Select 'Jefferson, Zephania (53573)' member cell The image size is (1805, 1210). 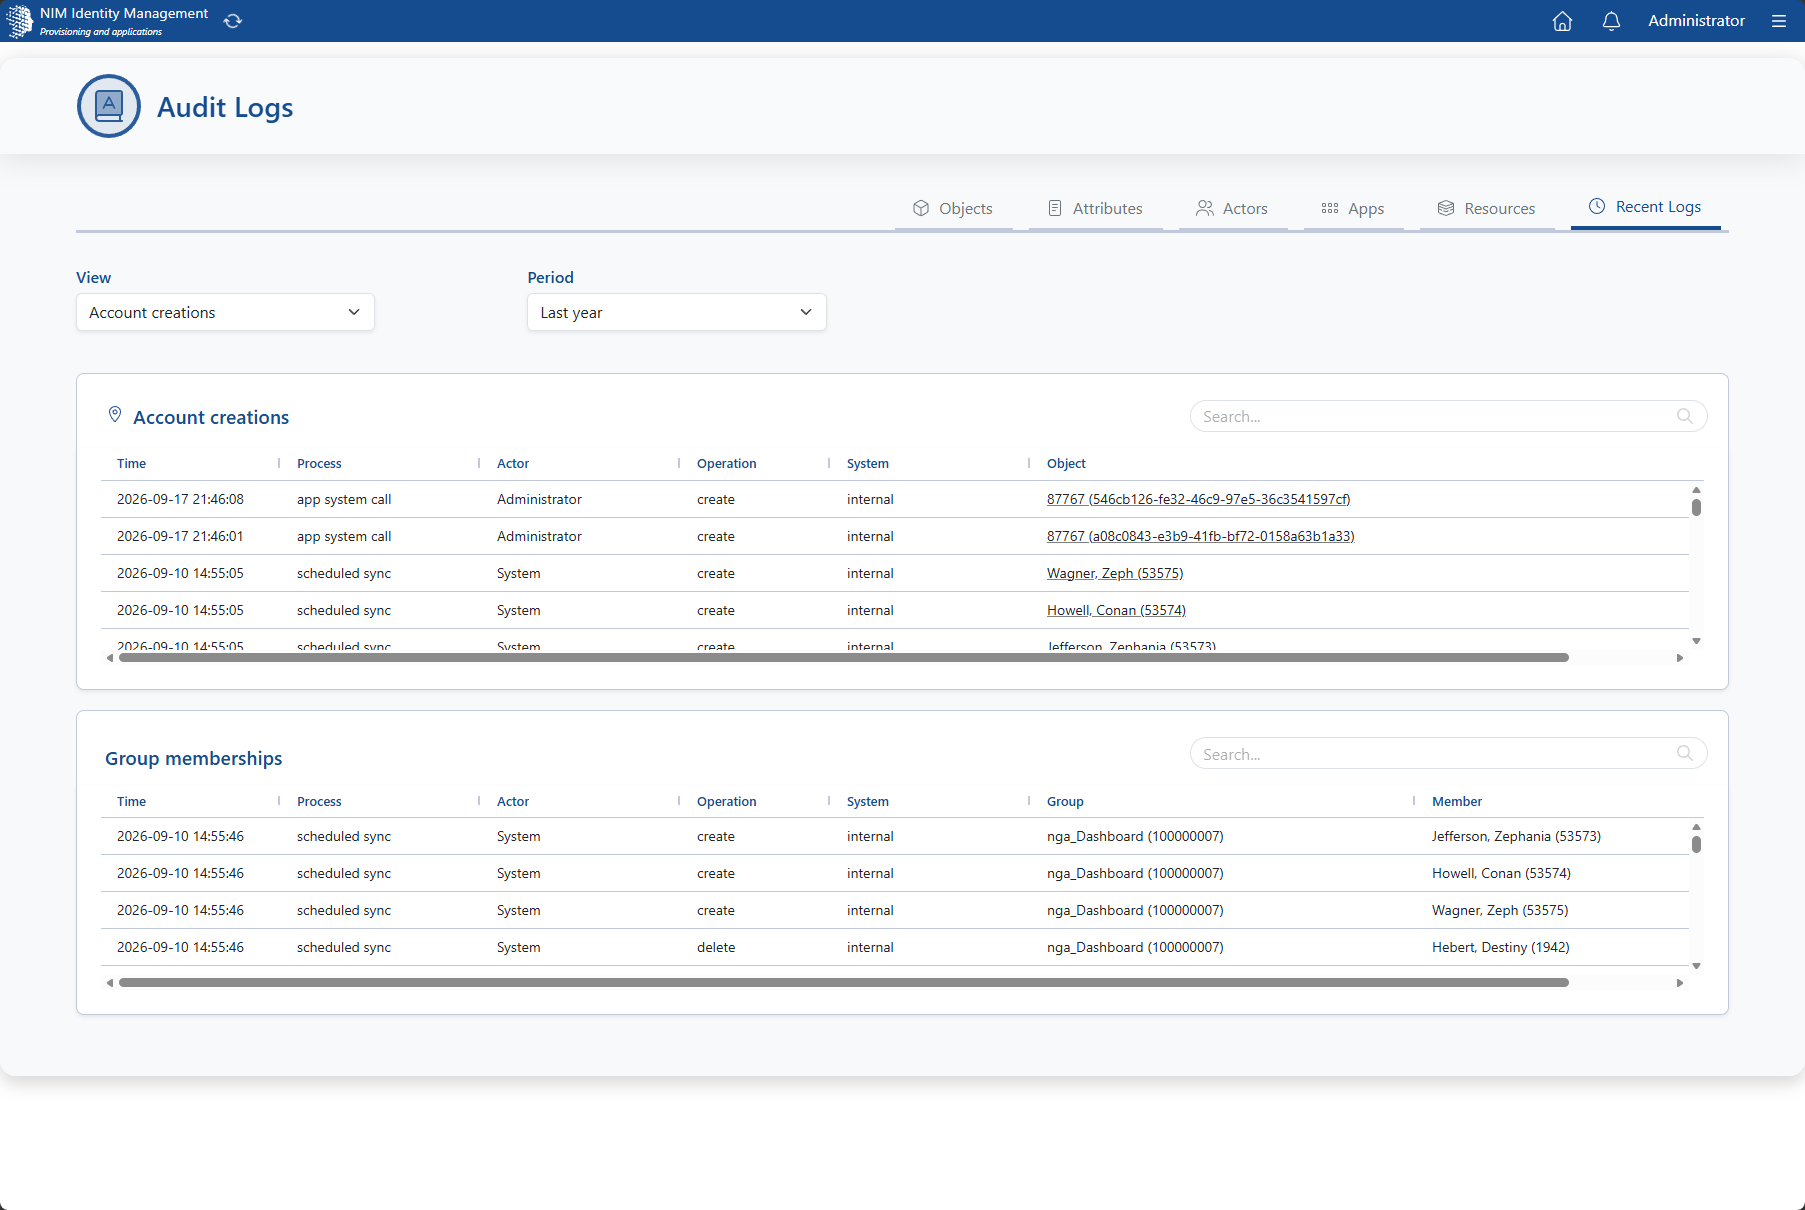[1516, 836]
